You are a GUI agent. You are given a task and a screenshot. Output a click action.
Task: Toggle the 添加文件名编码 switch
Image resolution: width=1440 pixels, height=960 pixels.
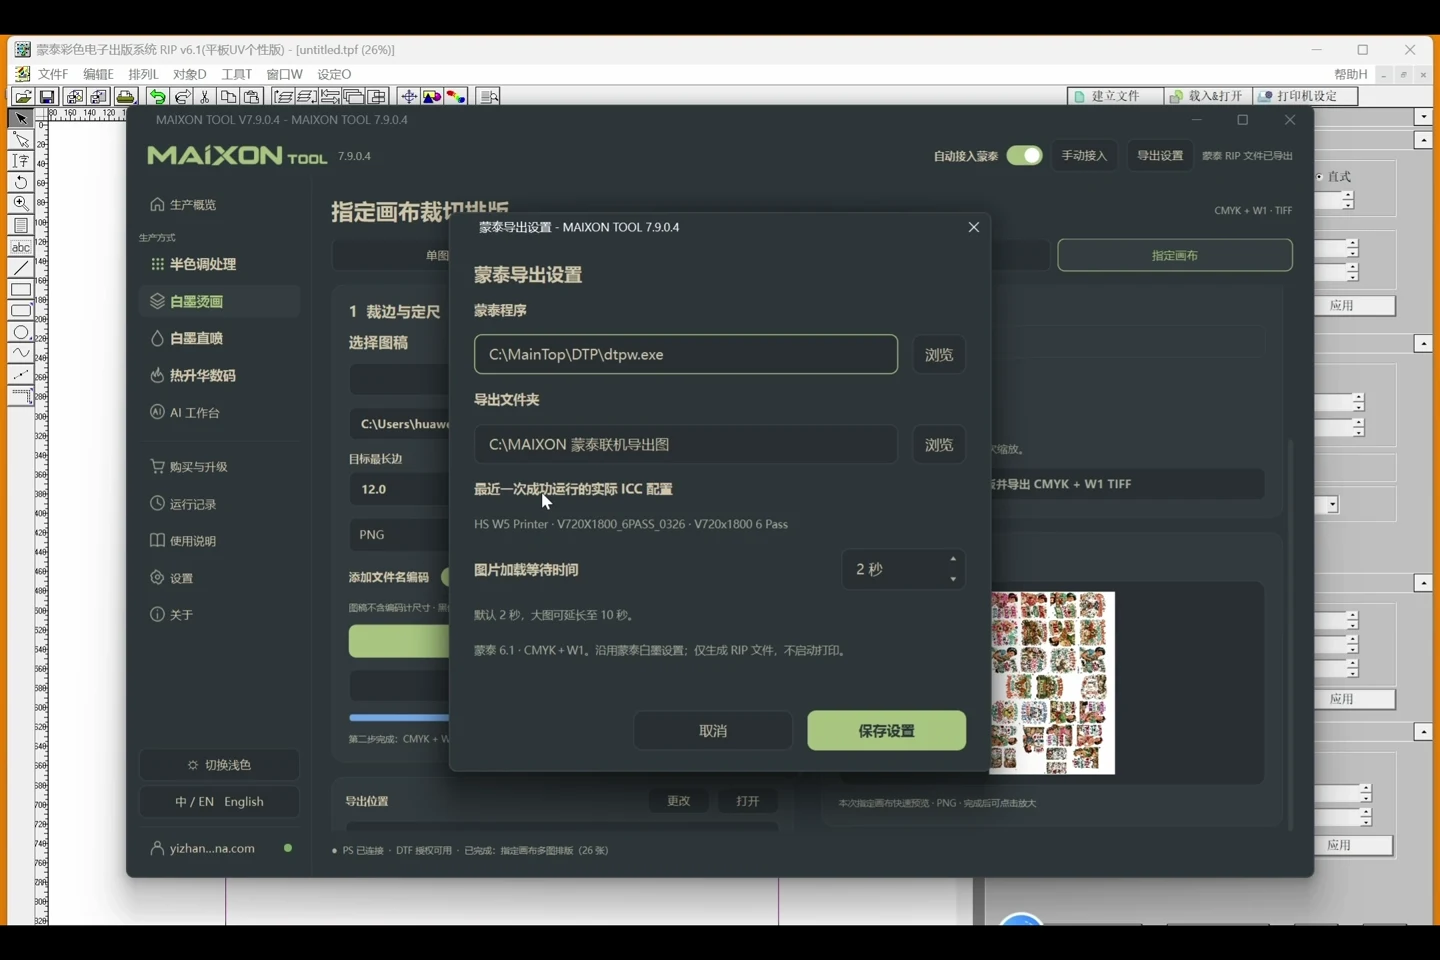pos(445,577)
